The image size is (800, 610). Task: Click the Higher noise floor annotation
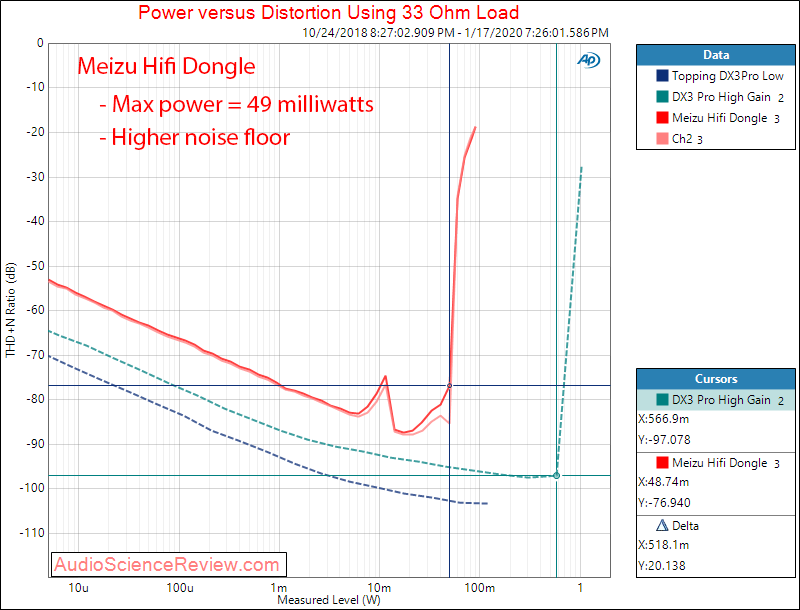coord(194,137)
